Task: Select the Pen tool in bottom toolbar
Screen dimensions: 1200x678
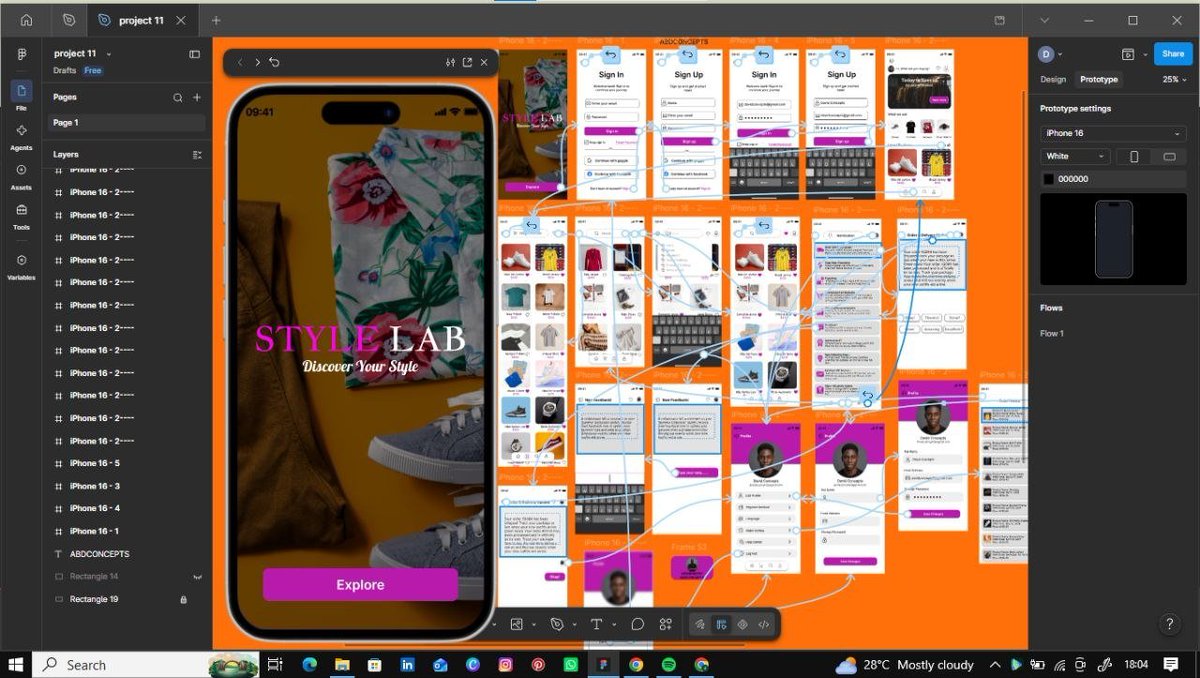Action: (557, 624)
